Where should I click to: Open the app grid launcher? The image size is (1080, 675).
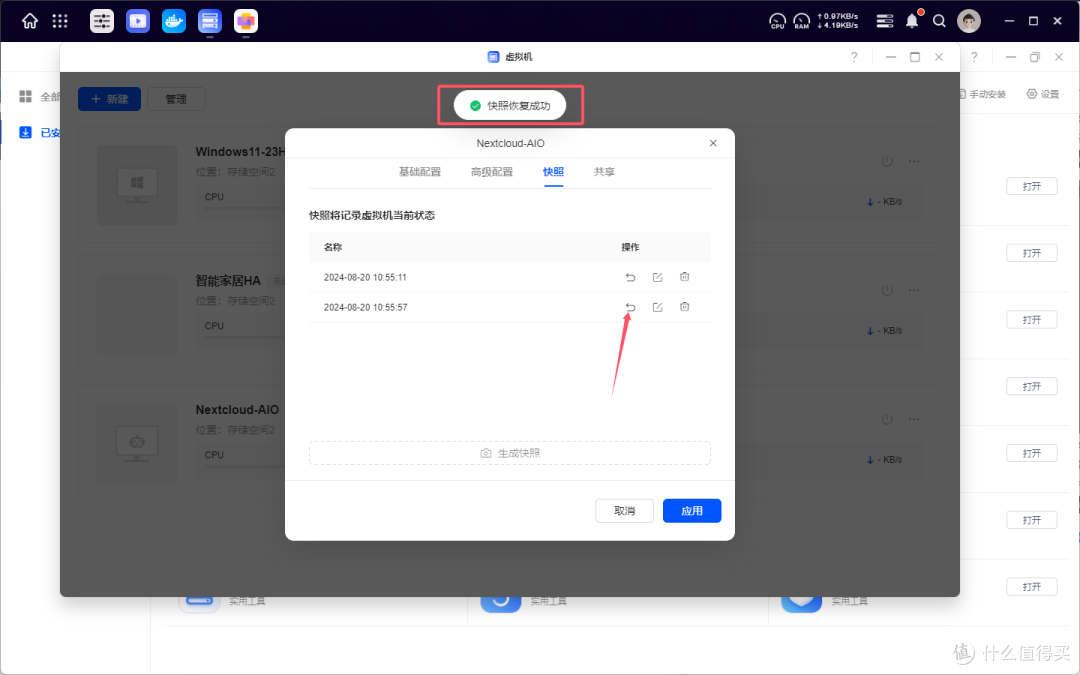(60, 21)
